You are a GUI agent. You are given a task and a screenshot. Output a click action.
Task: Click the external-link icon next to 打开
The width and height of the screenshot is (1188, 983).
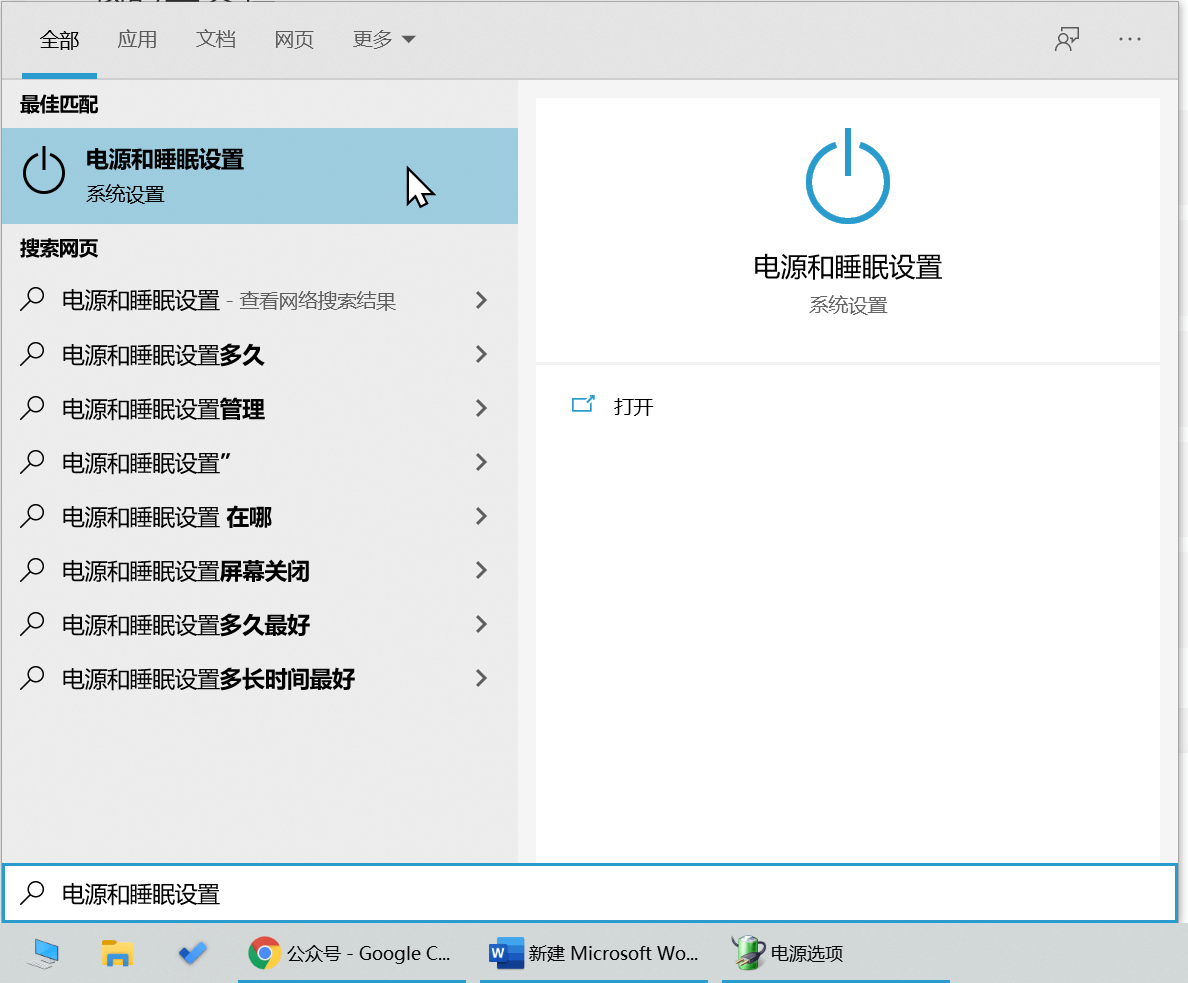[x=583, y=406]
